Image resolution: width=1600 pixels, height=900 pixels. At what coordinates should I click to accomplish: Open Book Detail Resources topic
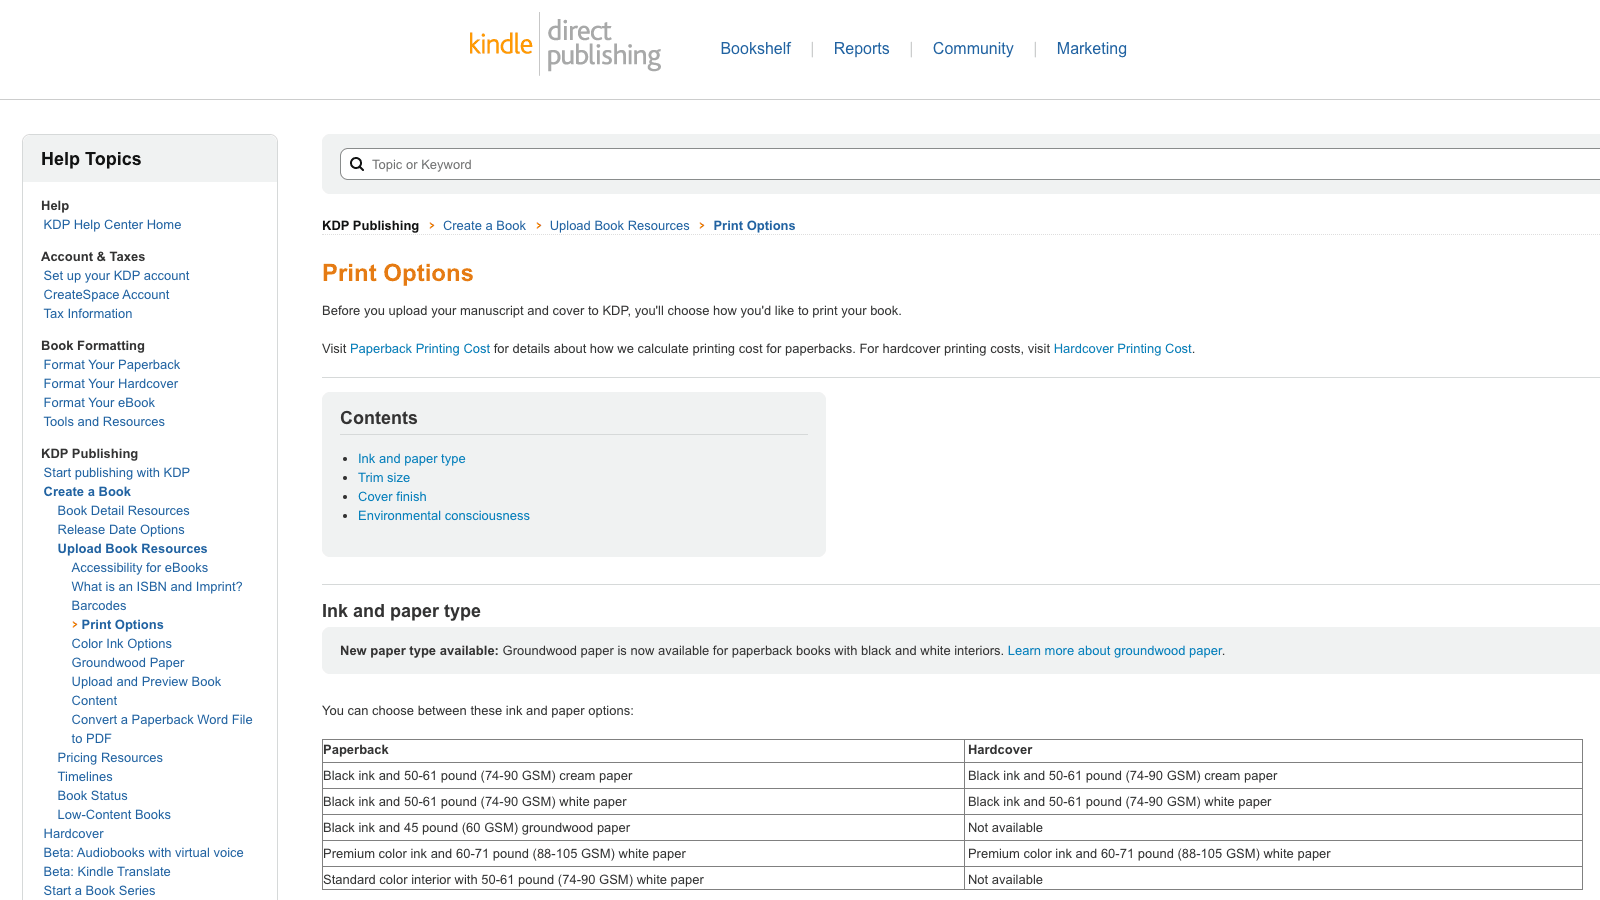[x=123, y=511]
